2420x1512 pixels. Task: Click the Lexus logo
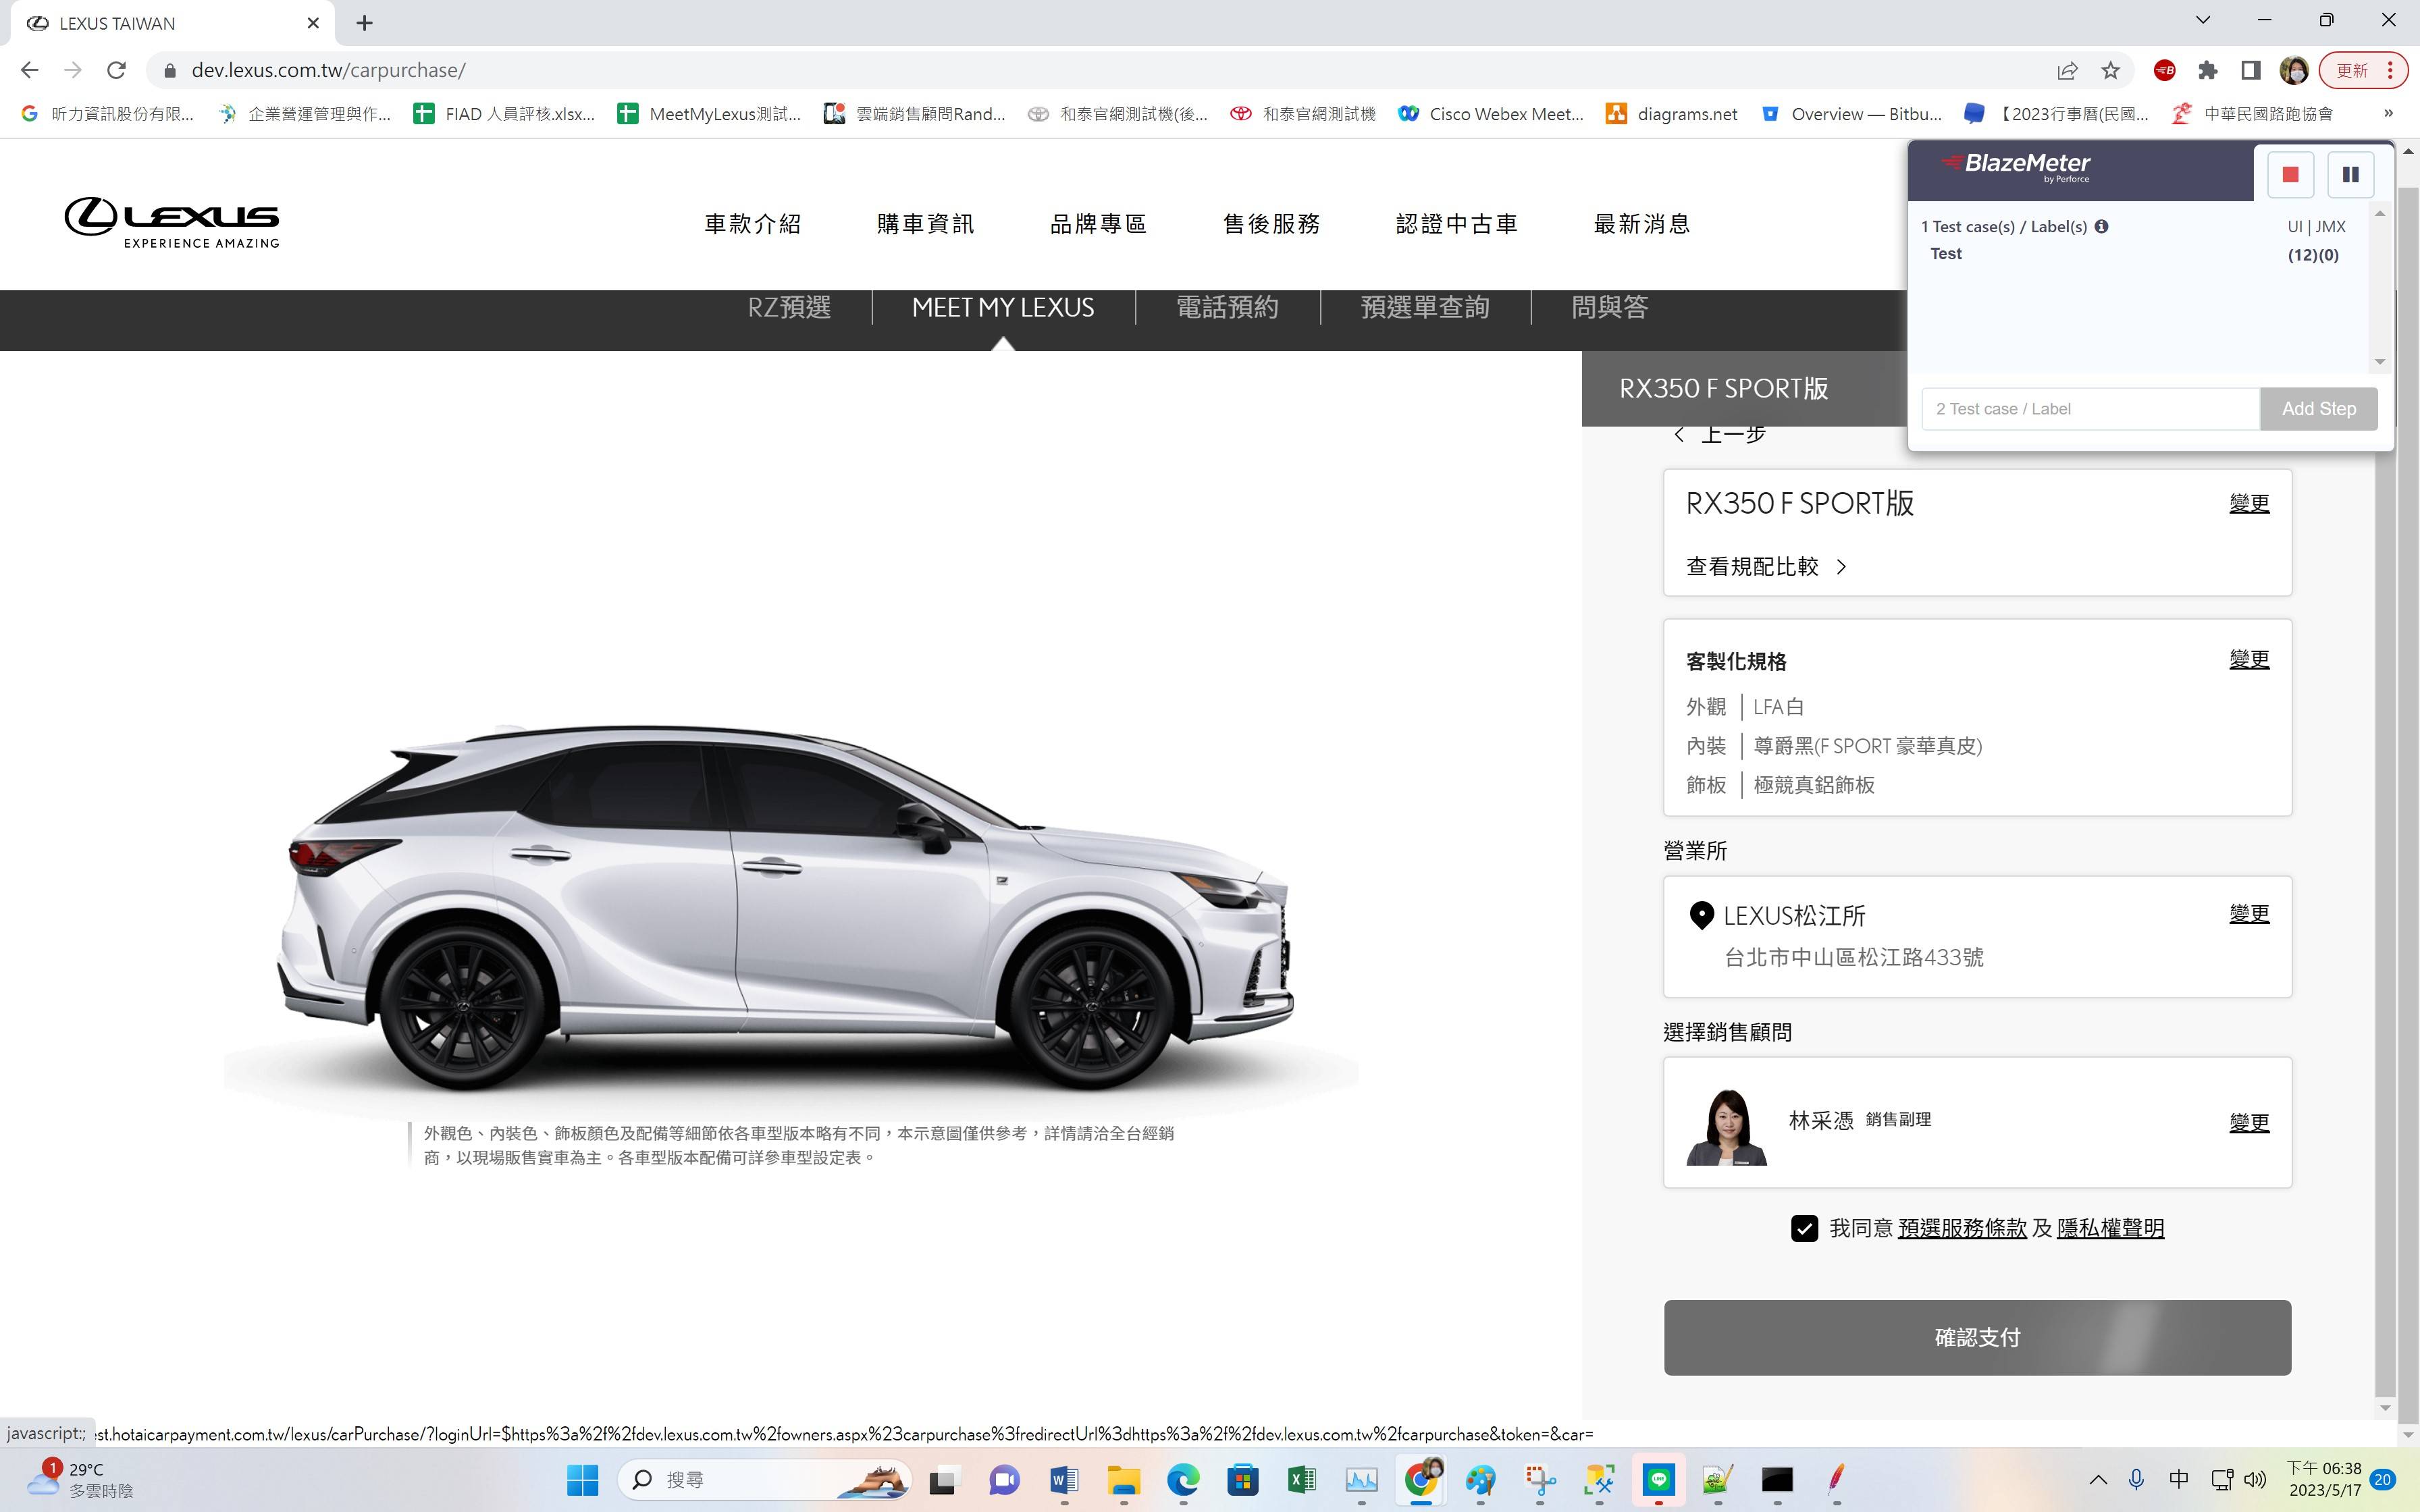click(x=172, y=222)
